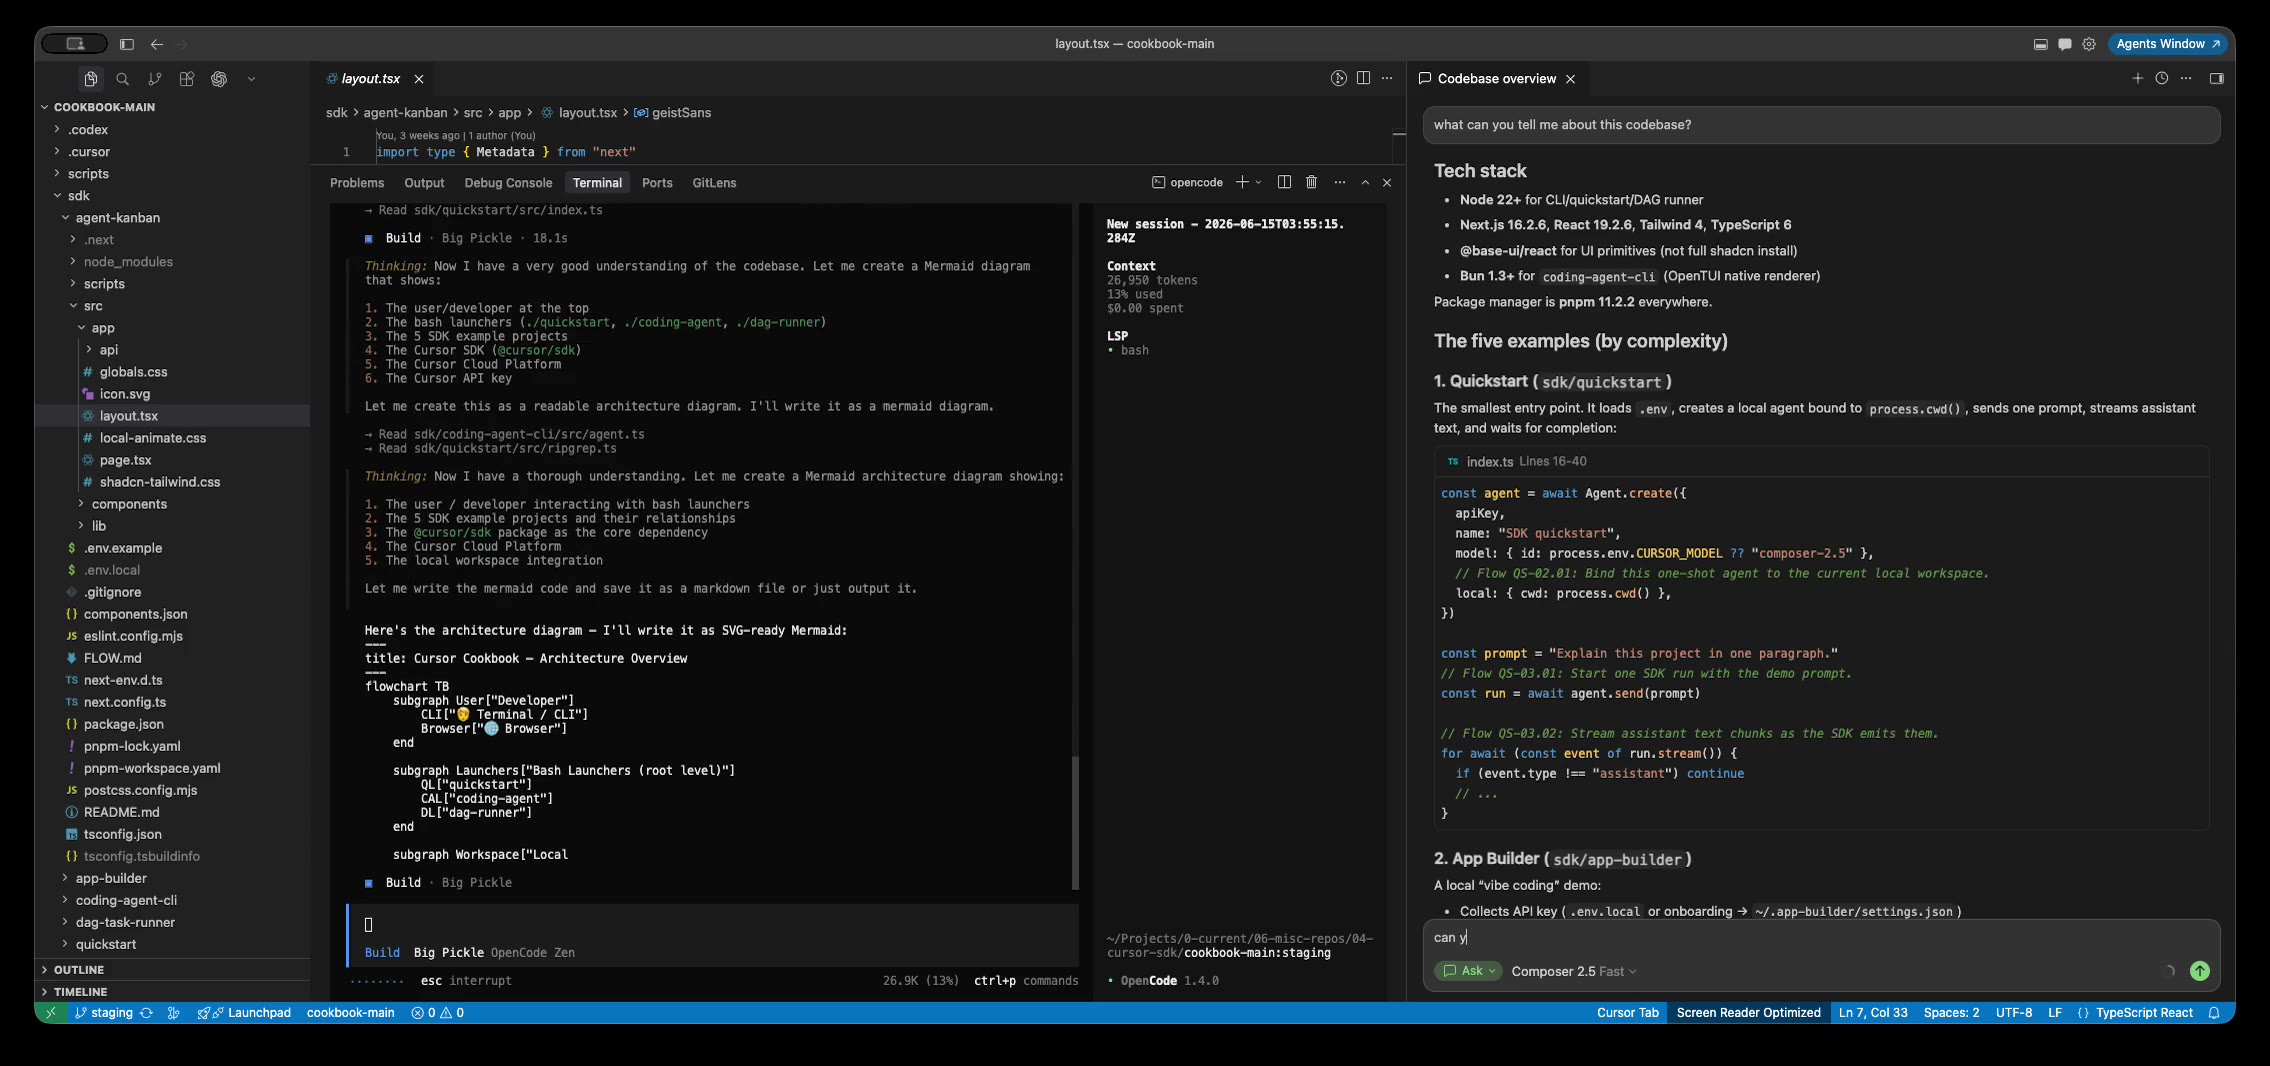Show errors and warnings count in status bar
The height and width of the screenshot is (1066, 2270).
[x=437, y=1013]
